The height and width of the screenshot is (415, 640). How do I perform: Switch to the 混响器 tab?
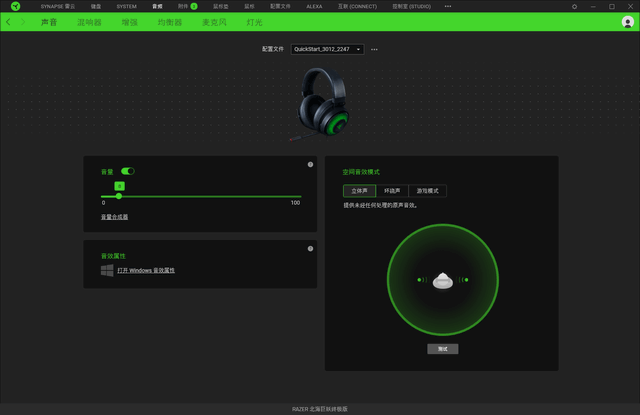(x=89, y=22)
